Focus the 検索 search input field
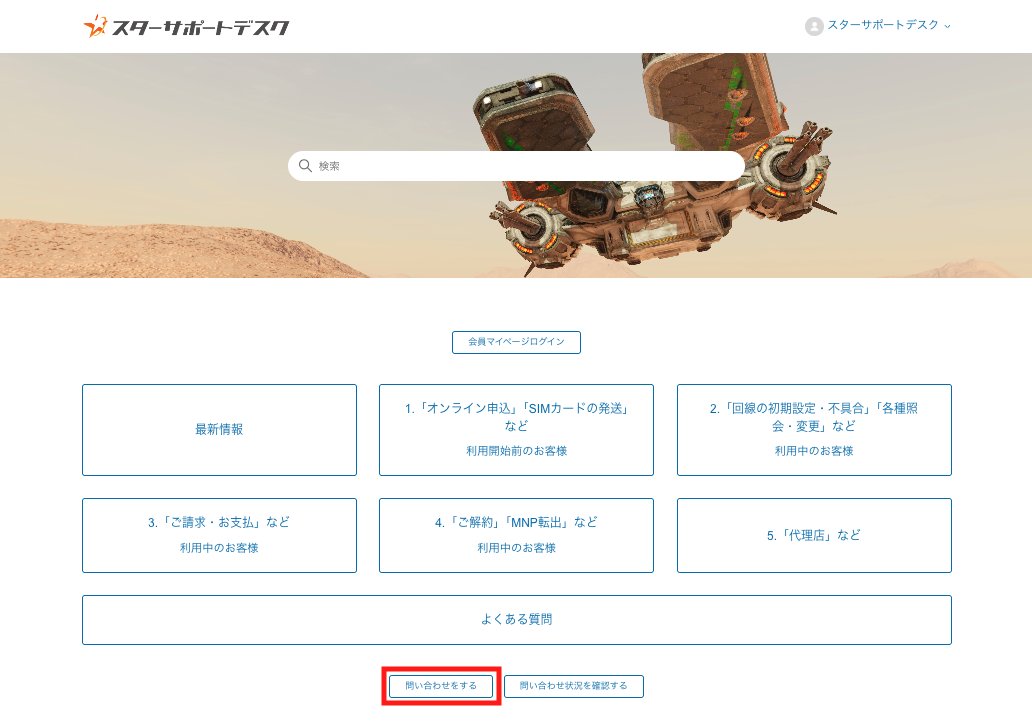 [516, 166]
